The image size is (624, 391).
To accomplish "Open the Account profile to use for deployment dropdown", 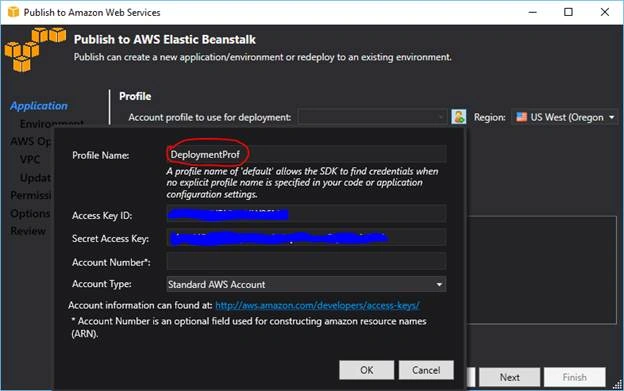I will coord(372,117).
